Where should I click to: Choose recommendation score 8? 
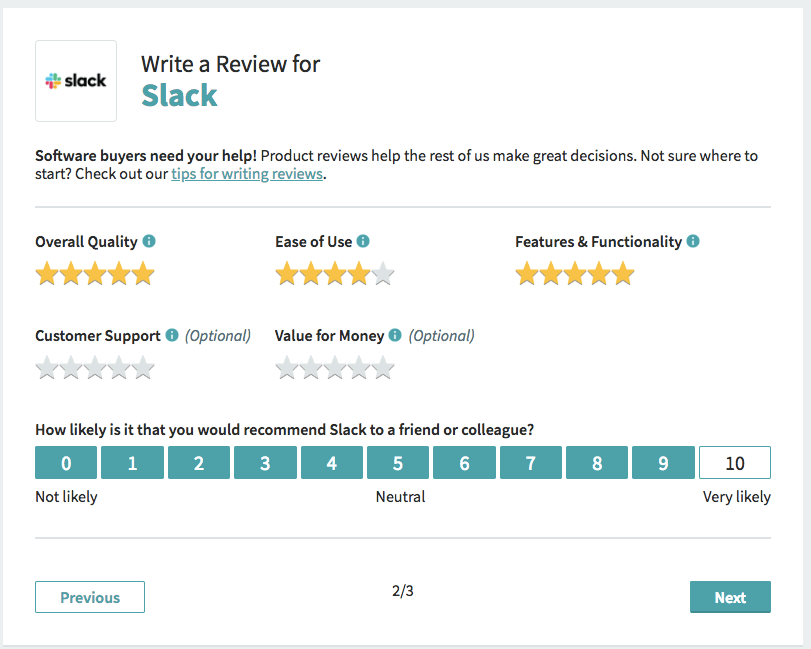tap(597, 463)
